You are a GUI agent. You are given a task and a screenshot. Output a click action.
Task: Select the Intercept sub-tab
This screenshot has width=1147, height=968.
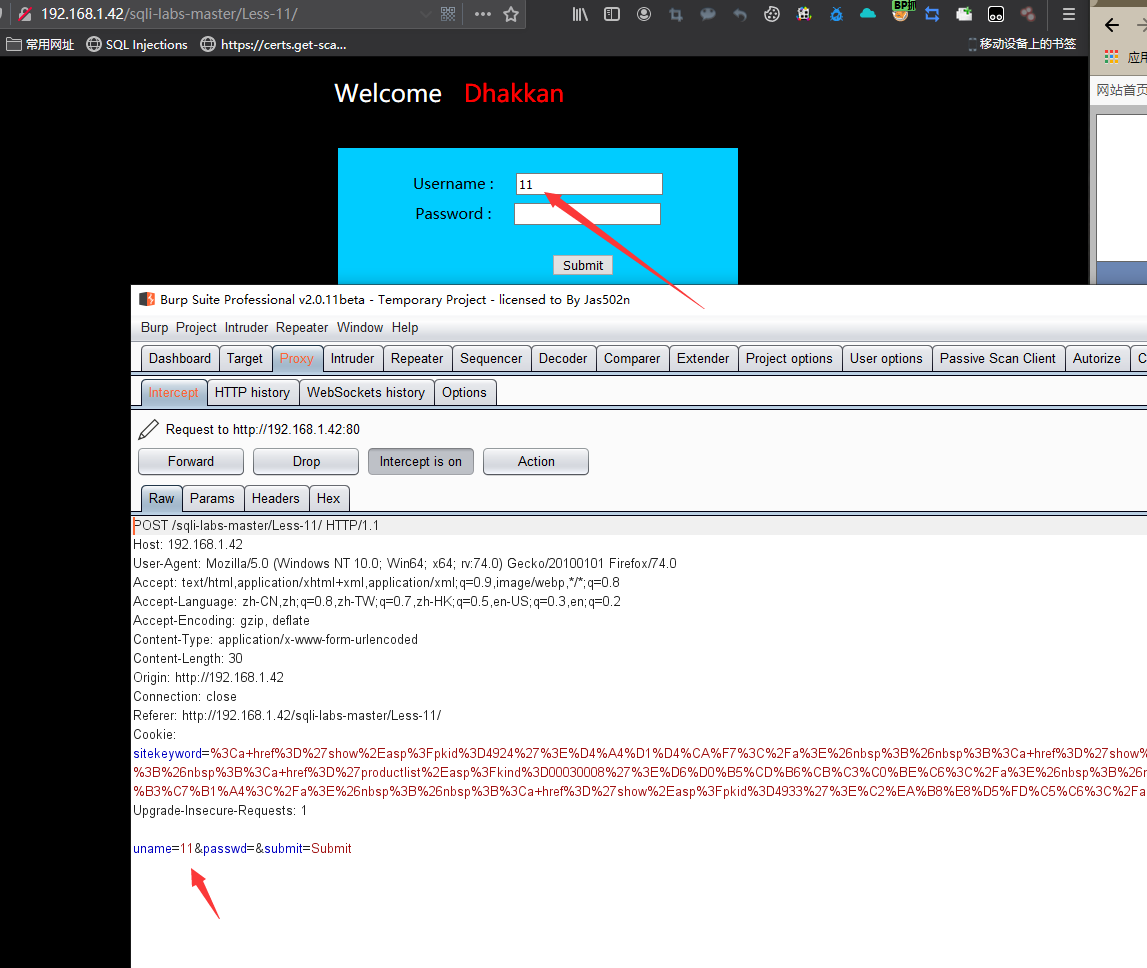click(x=173, y=392)
